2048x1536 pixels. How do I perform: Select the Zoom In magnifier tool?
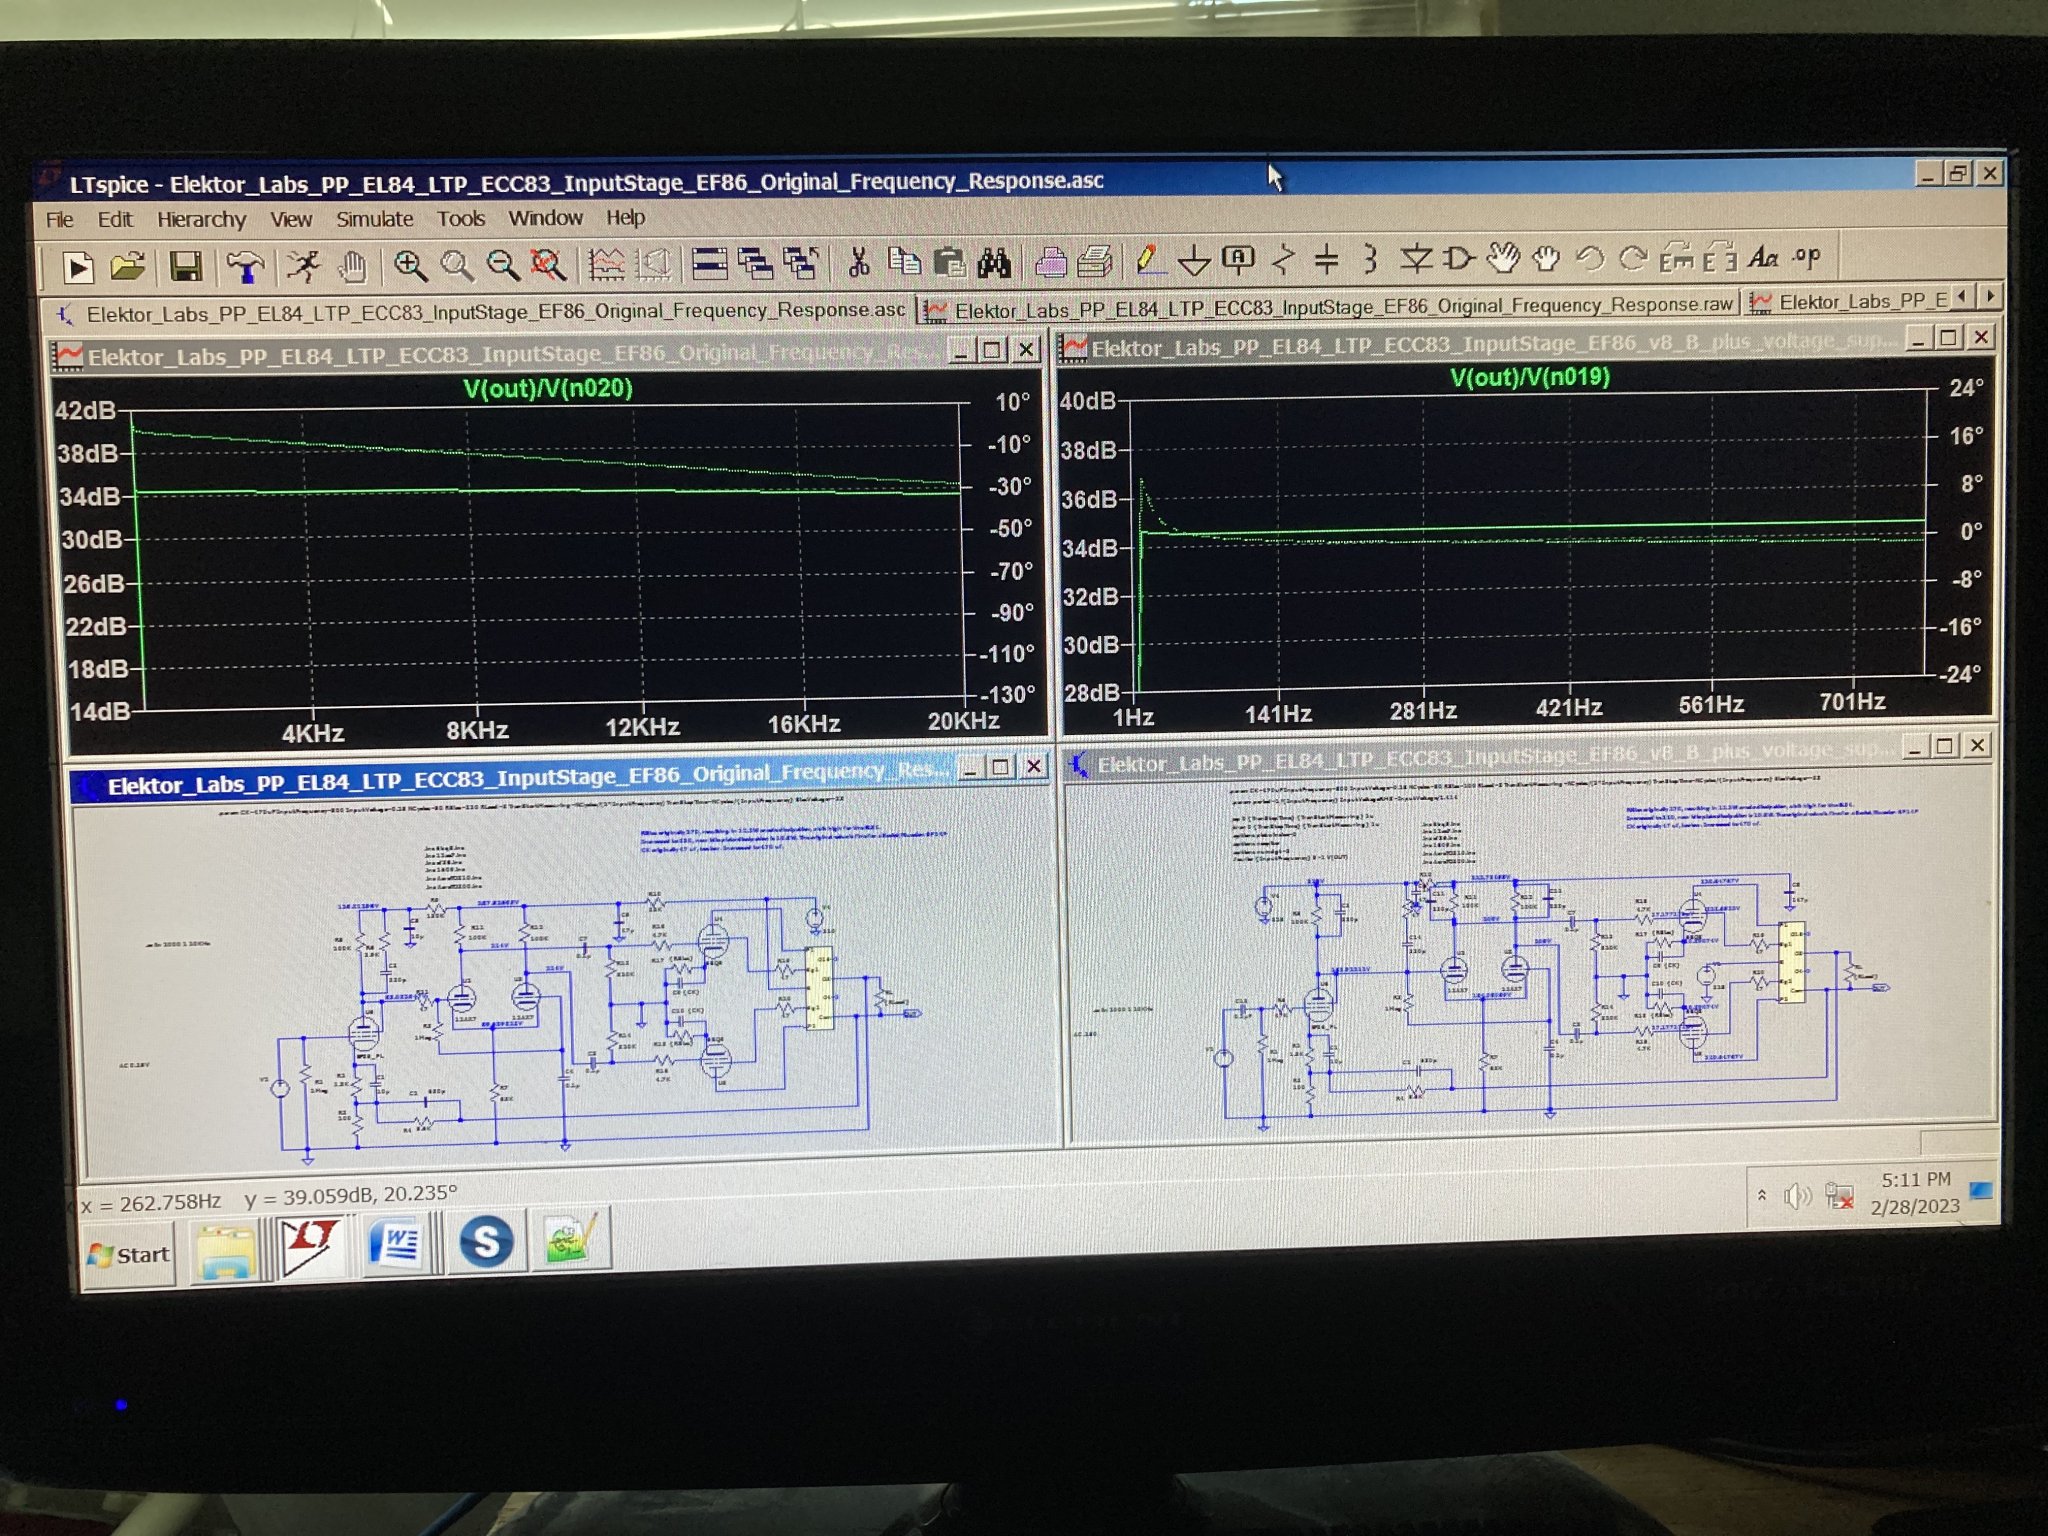click(410, 265)
